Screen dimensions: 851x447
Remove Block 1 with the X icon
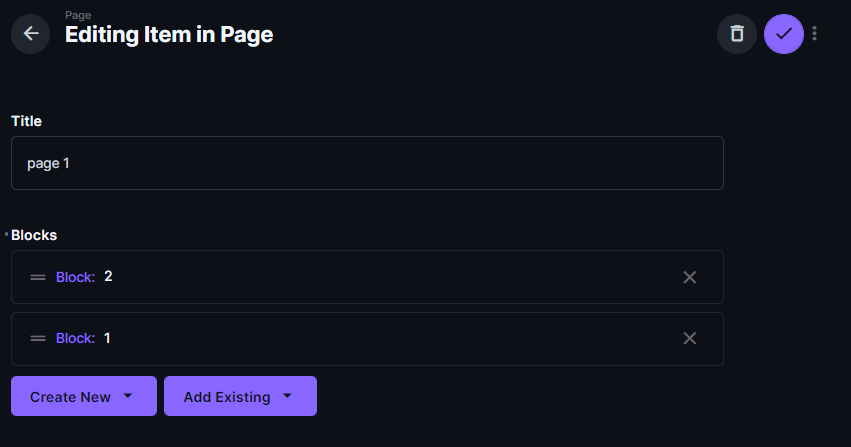pos(689,339)
